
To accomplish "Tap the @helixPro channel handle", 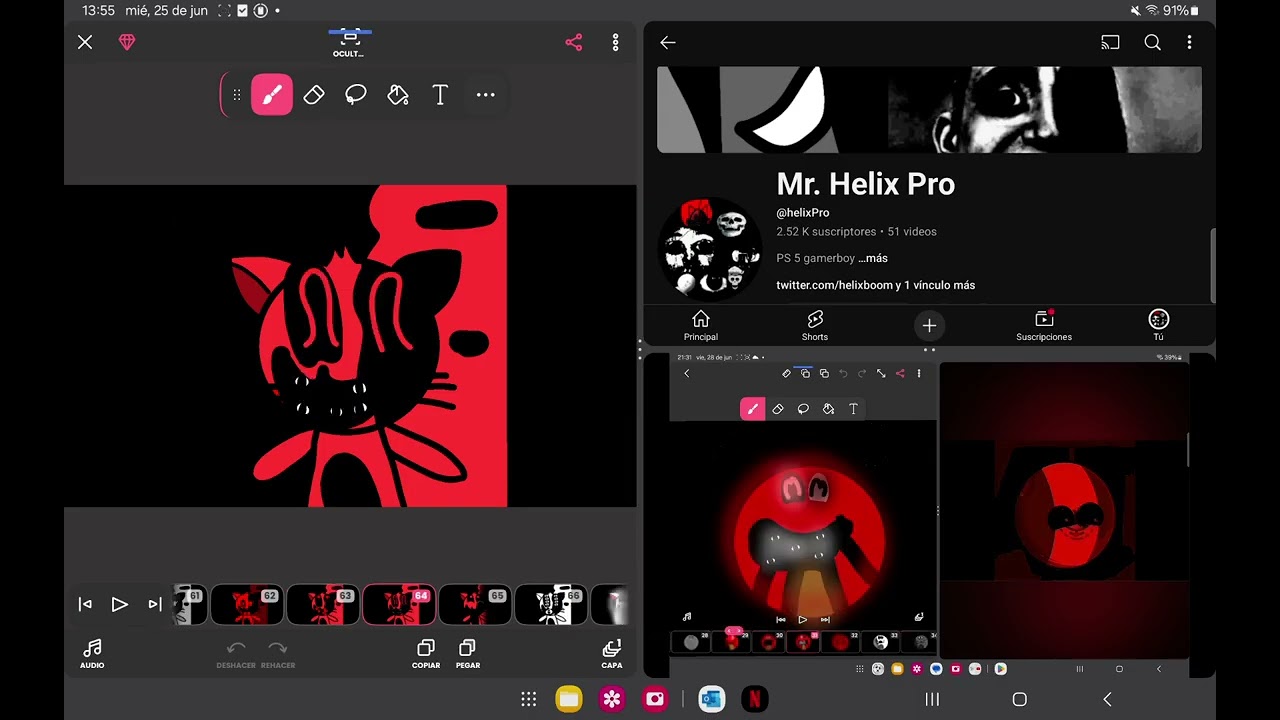I will (x=803, y=212).
